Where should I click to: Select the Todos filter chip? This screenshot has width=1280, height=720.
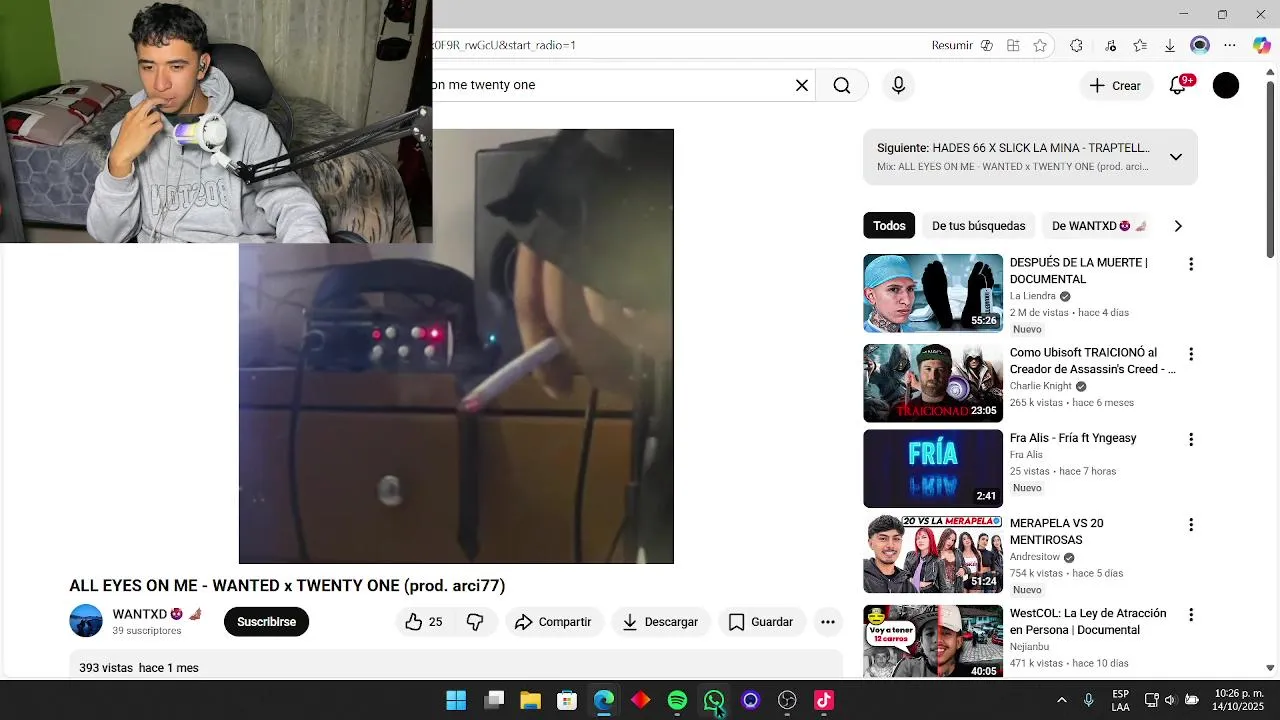click(889, 226)
